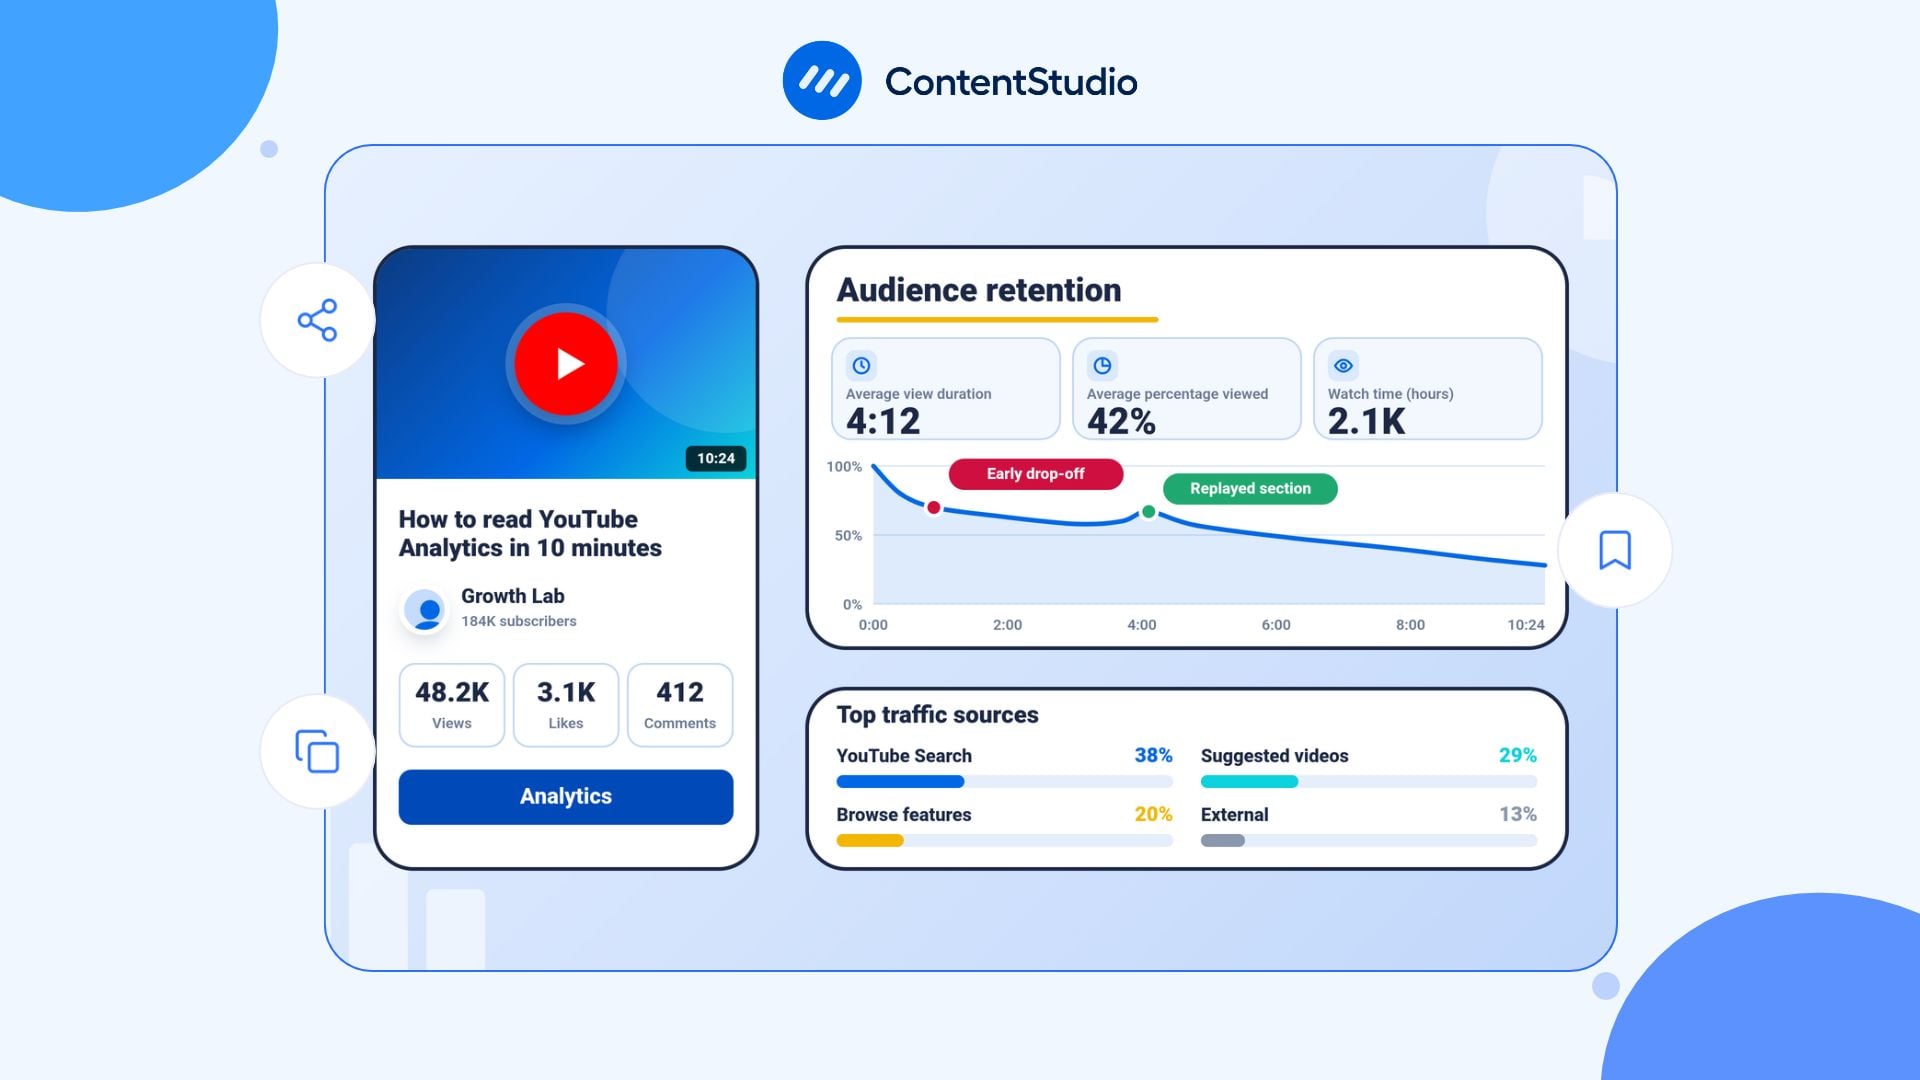This screenshot has height=1080, width=1920.
Task: Click the 3.1K Likes stat card
Action: point(566,705)
